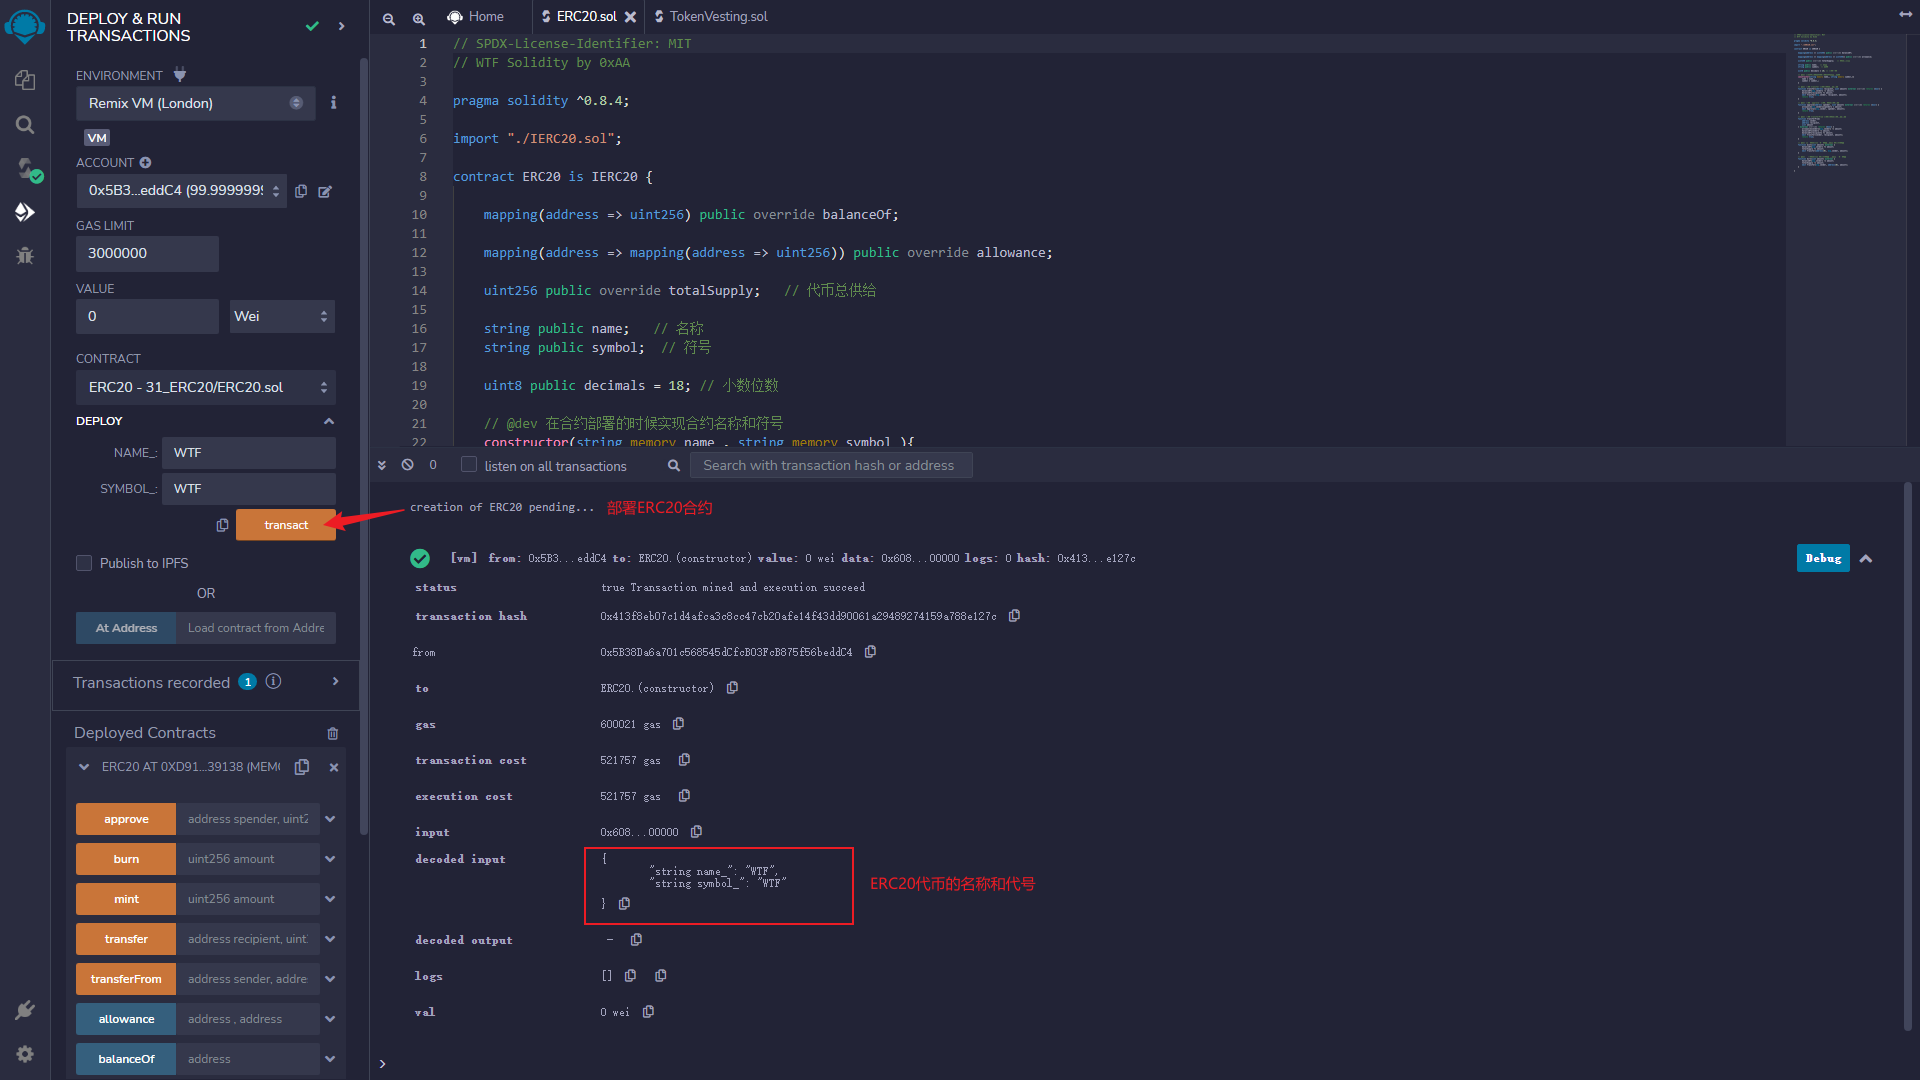The image size is (1920, 1080).
Task: Zoom out the editor font
Action: tap(389, 18)
